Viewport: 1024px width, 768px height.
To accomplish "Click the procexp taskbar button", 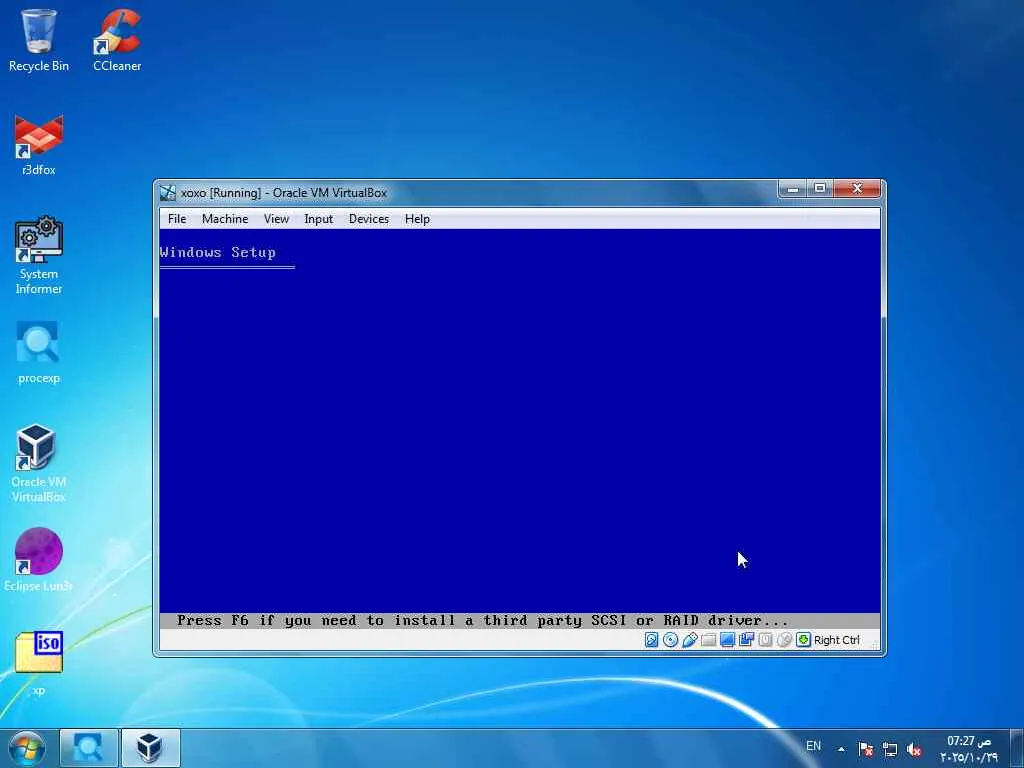I will (x=89, y=748).
